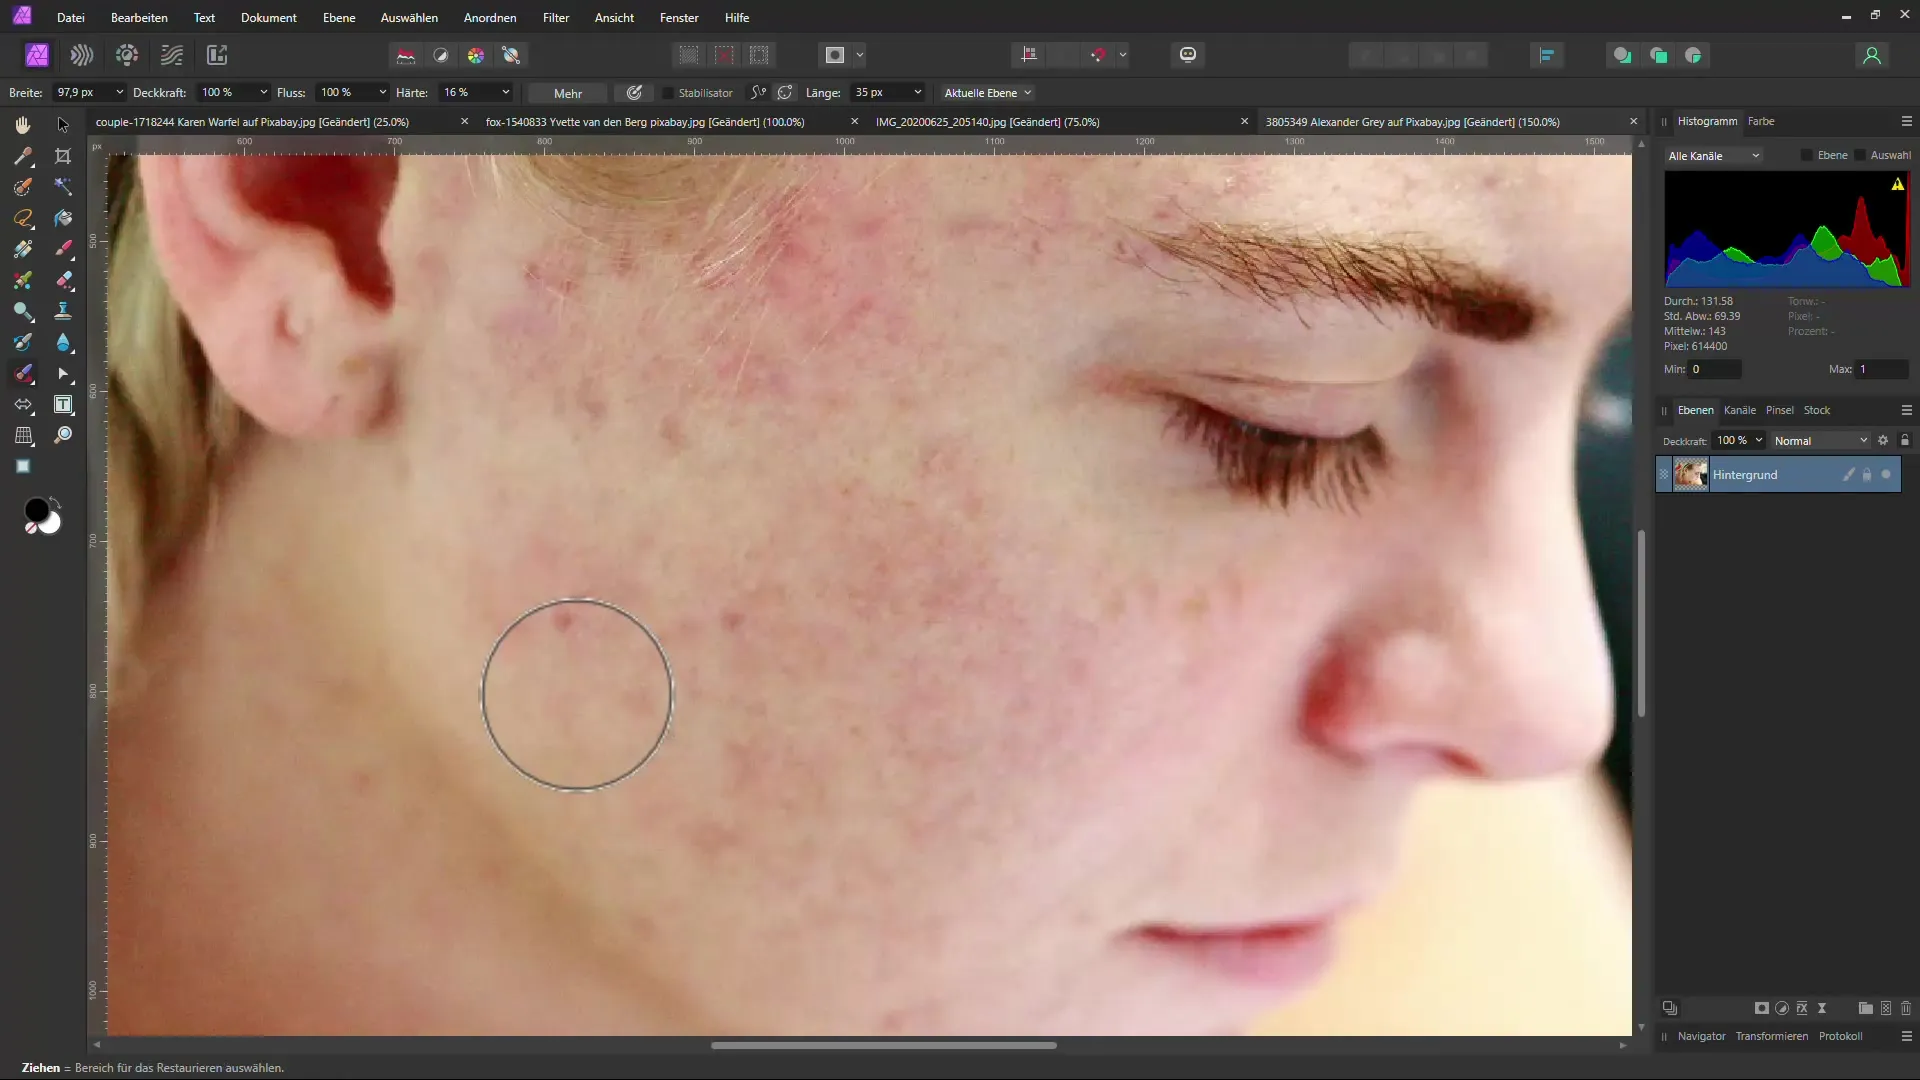Switch to the Liquify Persona
This screenshot has width=1920, height=1080.
[82, 55]
